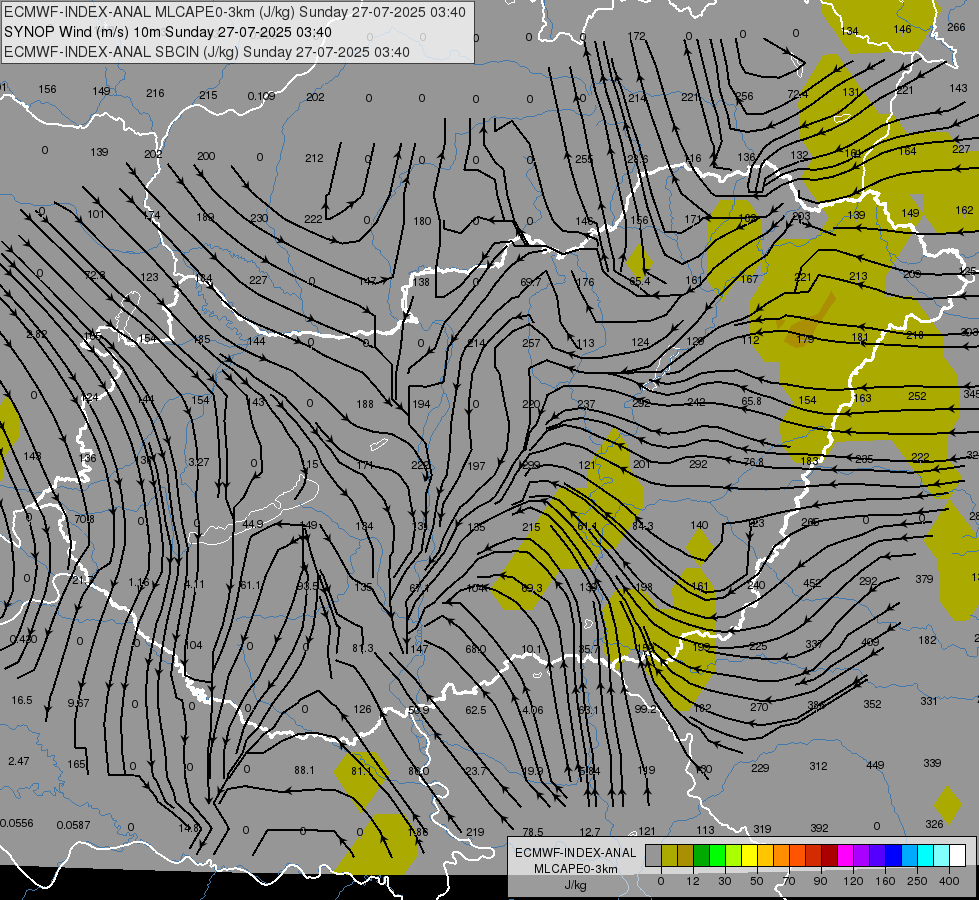Click the 'J/kg' unit label in legend

tap(575, 885)
